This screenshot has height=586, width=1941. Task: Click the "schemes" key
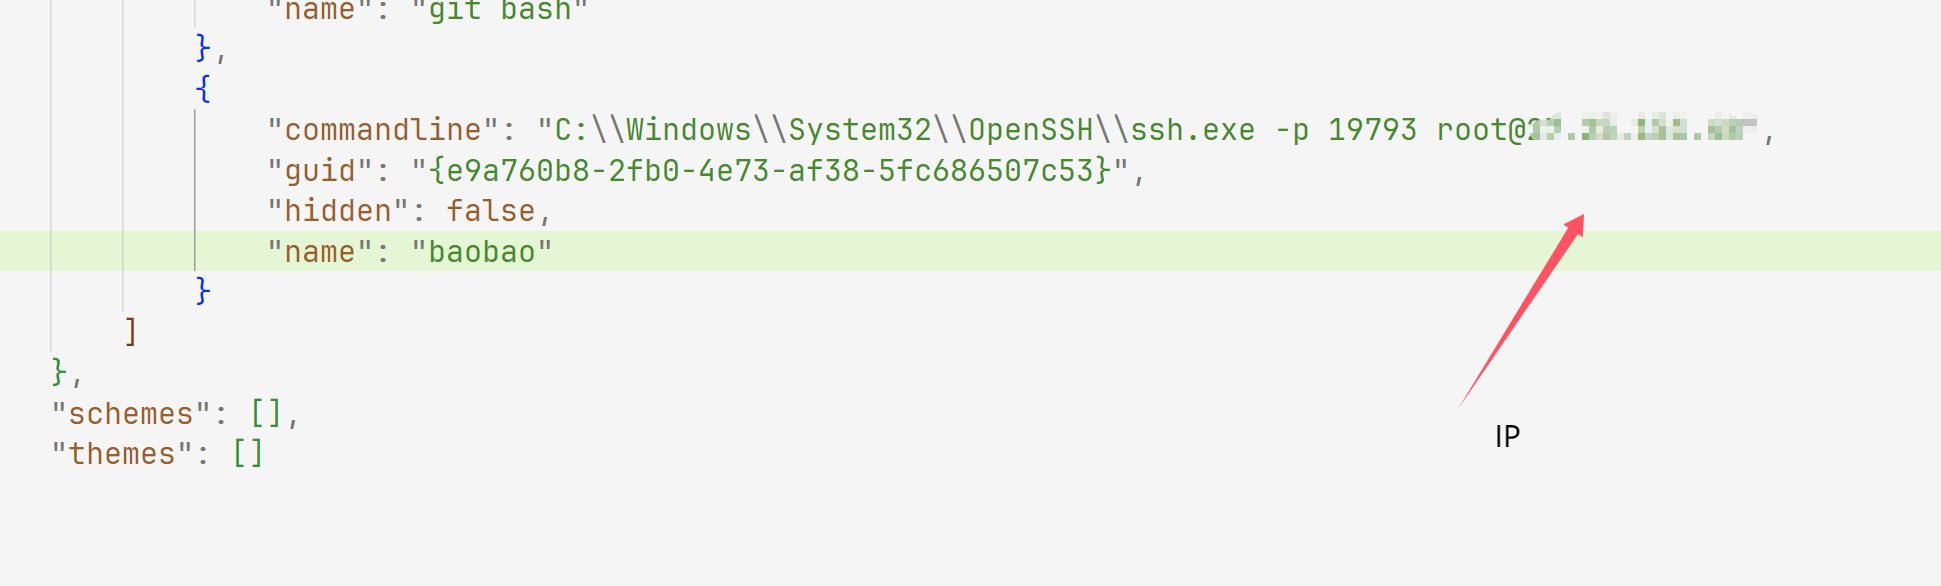click(131, 414)
